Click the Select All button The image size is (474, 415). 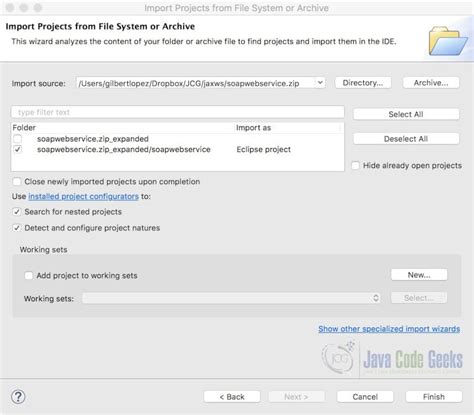(406, 114)
